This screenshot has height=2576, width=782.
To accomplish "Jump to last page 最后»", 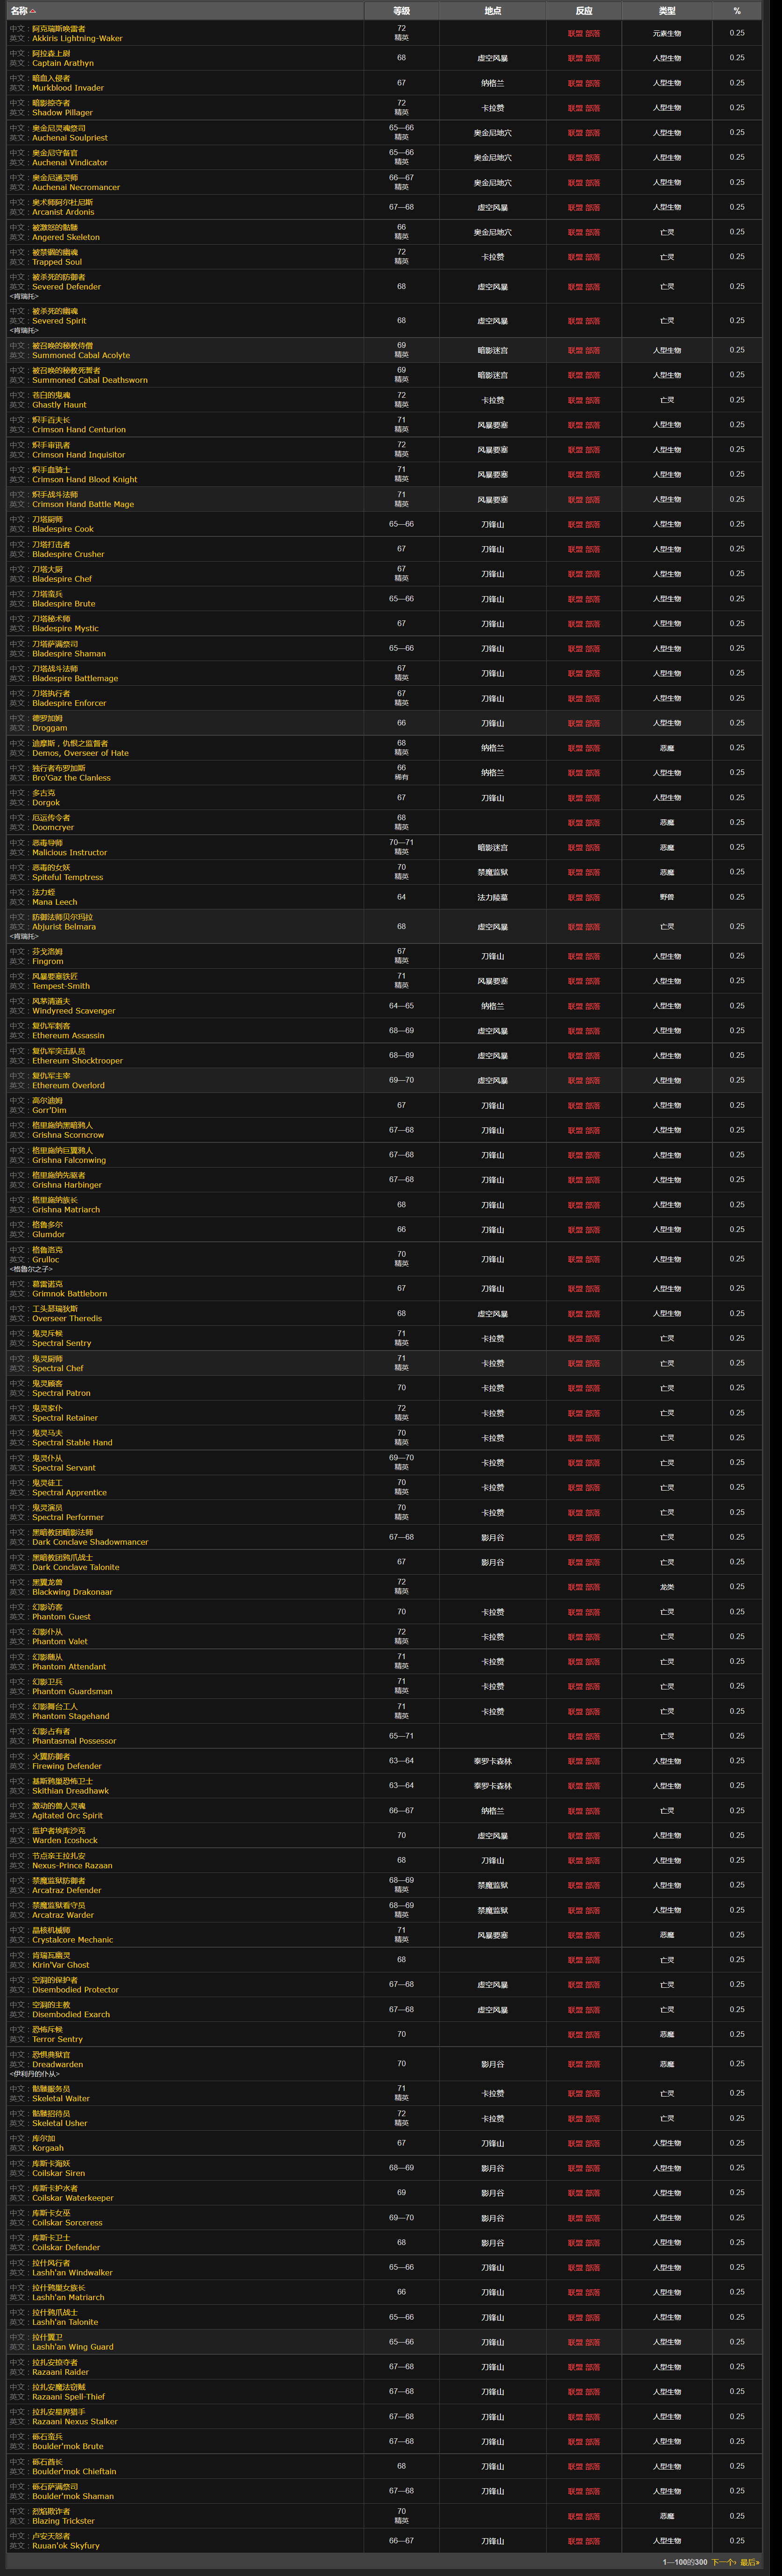I will (749, 2562).
